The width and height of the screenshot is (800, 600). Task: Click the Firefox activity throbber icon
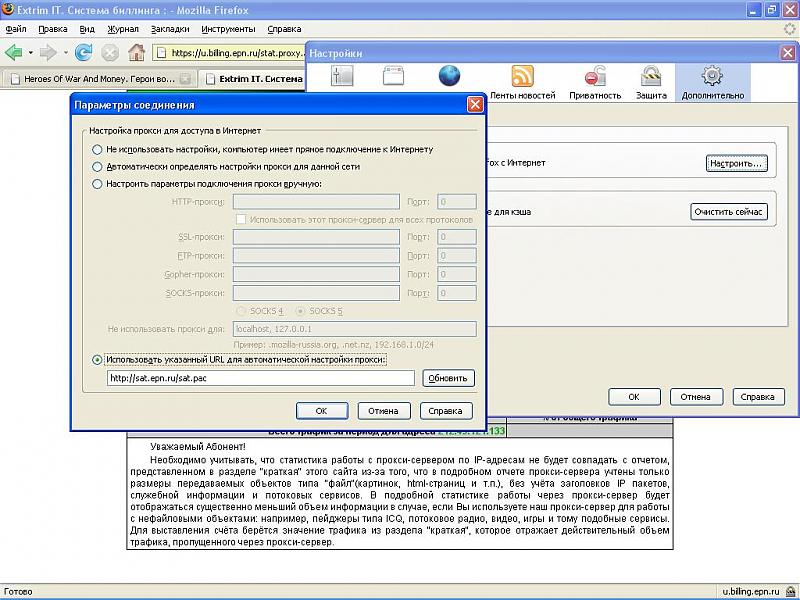(x=790, y=29)
